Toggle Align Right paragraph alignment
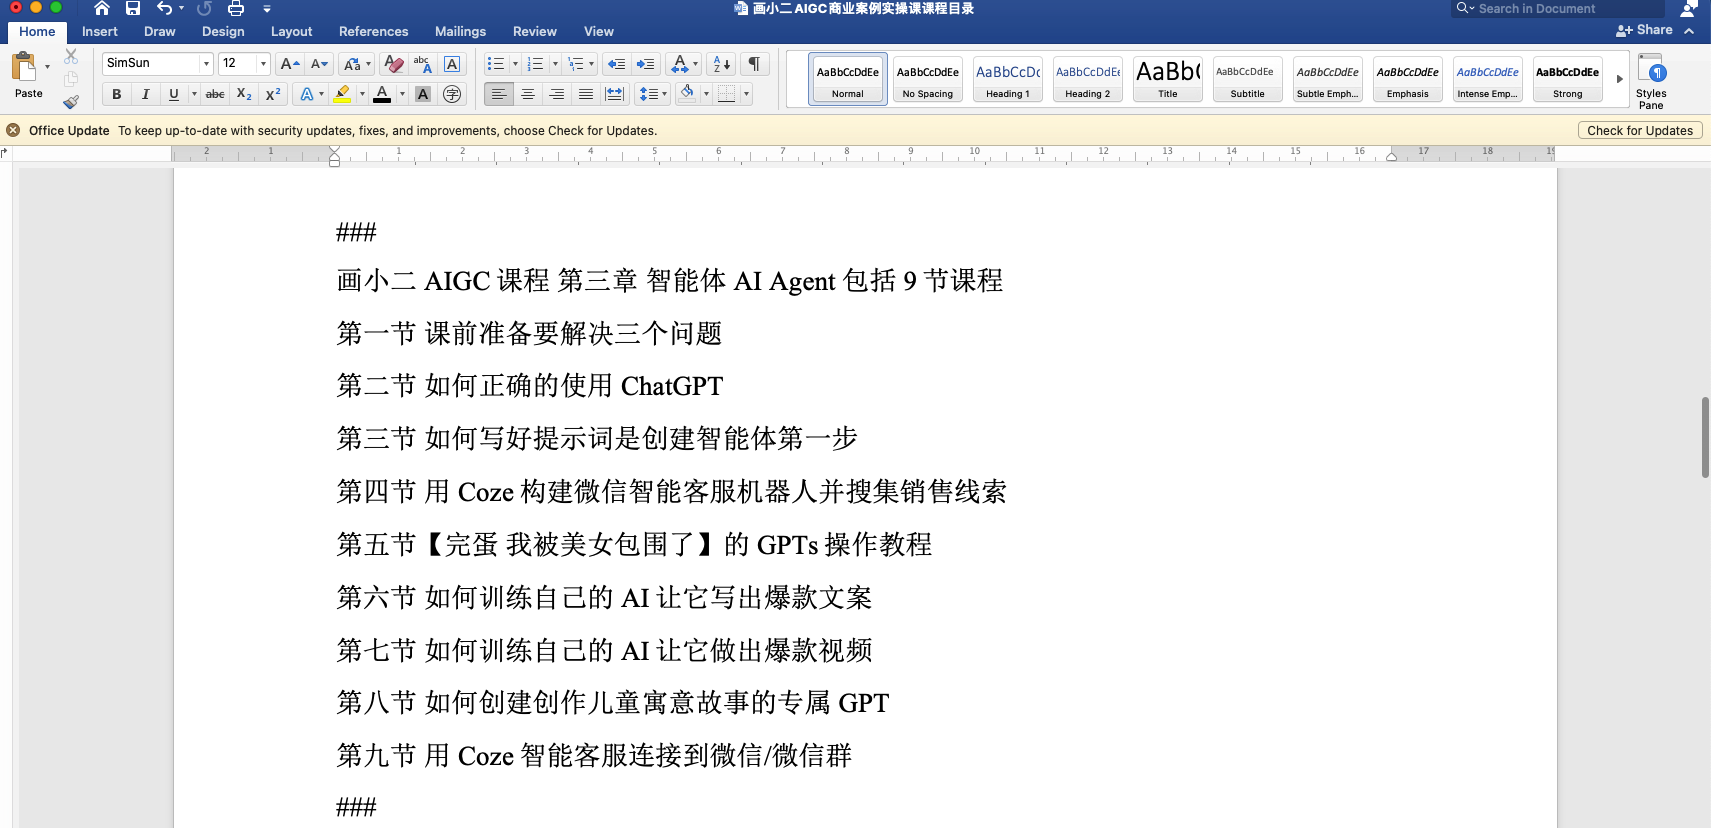Image resolution: width=1711 pixels, height=828 pixels. (557, 94)
